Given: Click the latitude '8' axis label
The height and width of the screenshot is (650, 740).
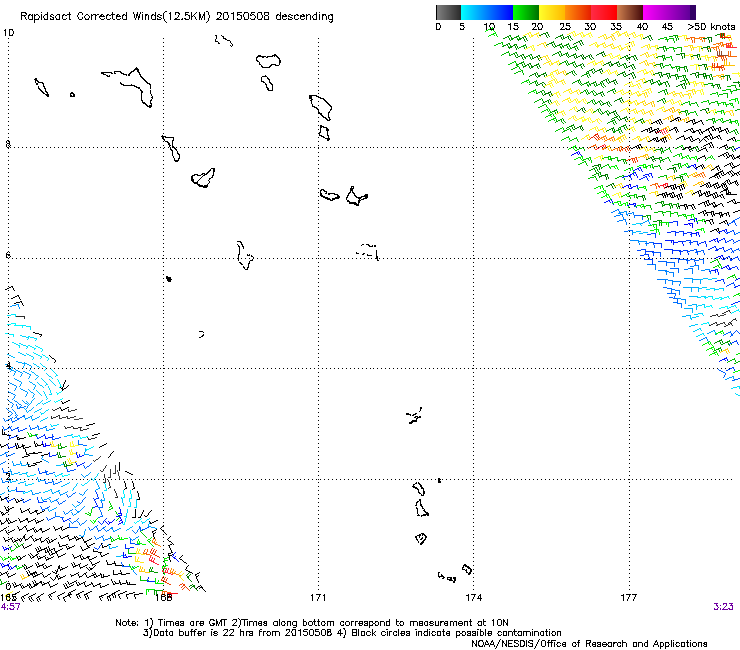Looking at the screenshot, I should [8, 144].
